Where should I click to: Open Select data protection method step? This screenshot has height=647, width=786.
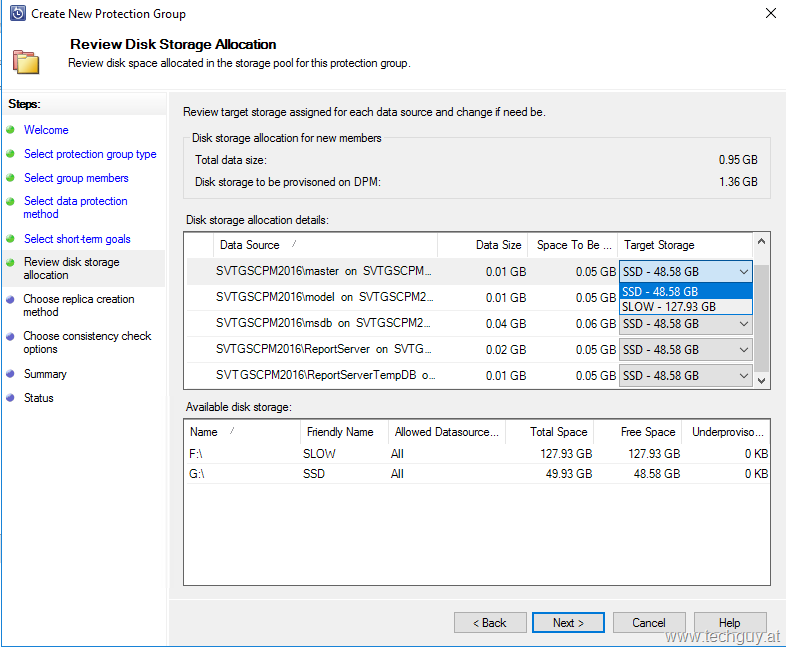pyautogui.click(x=75, y=207)
